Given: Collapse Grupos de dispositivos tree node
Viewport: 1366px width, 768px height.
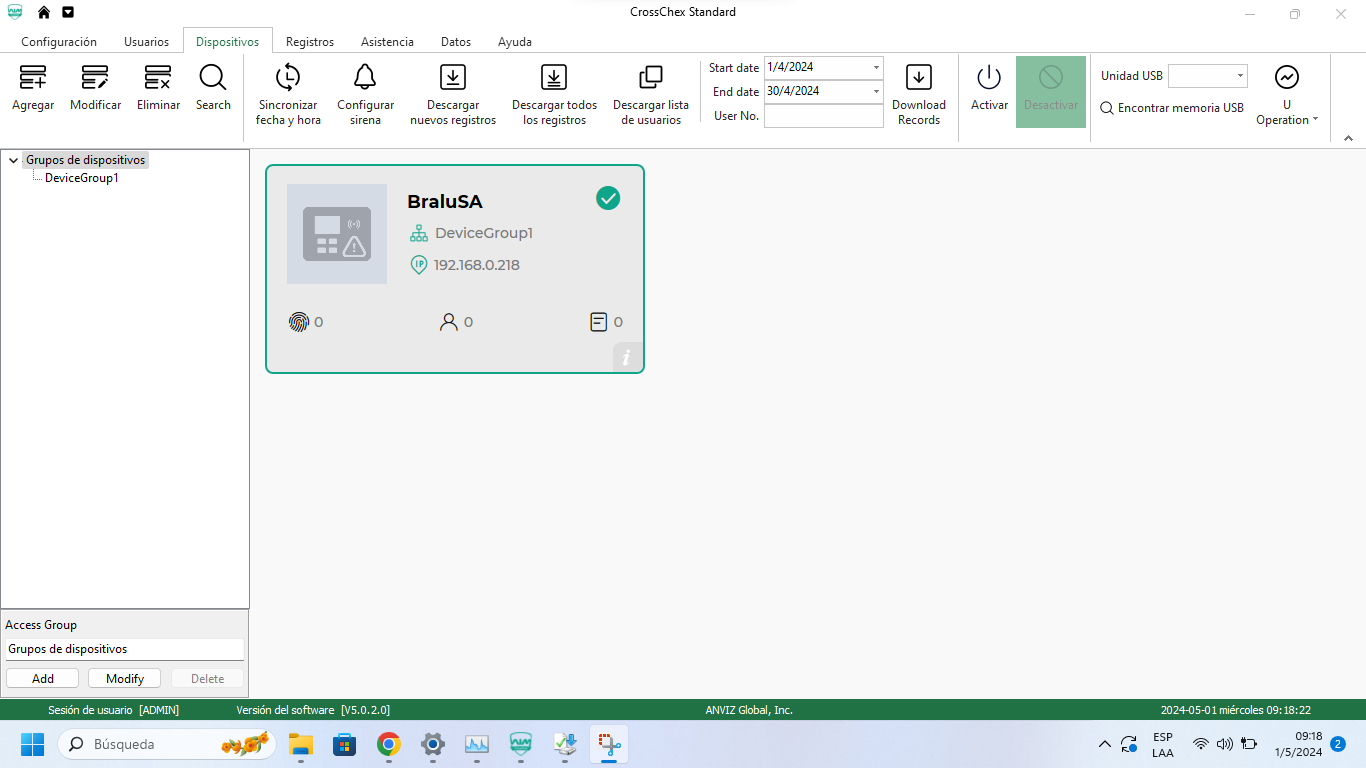Looking at the screenshot, I should coord(13,160).
